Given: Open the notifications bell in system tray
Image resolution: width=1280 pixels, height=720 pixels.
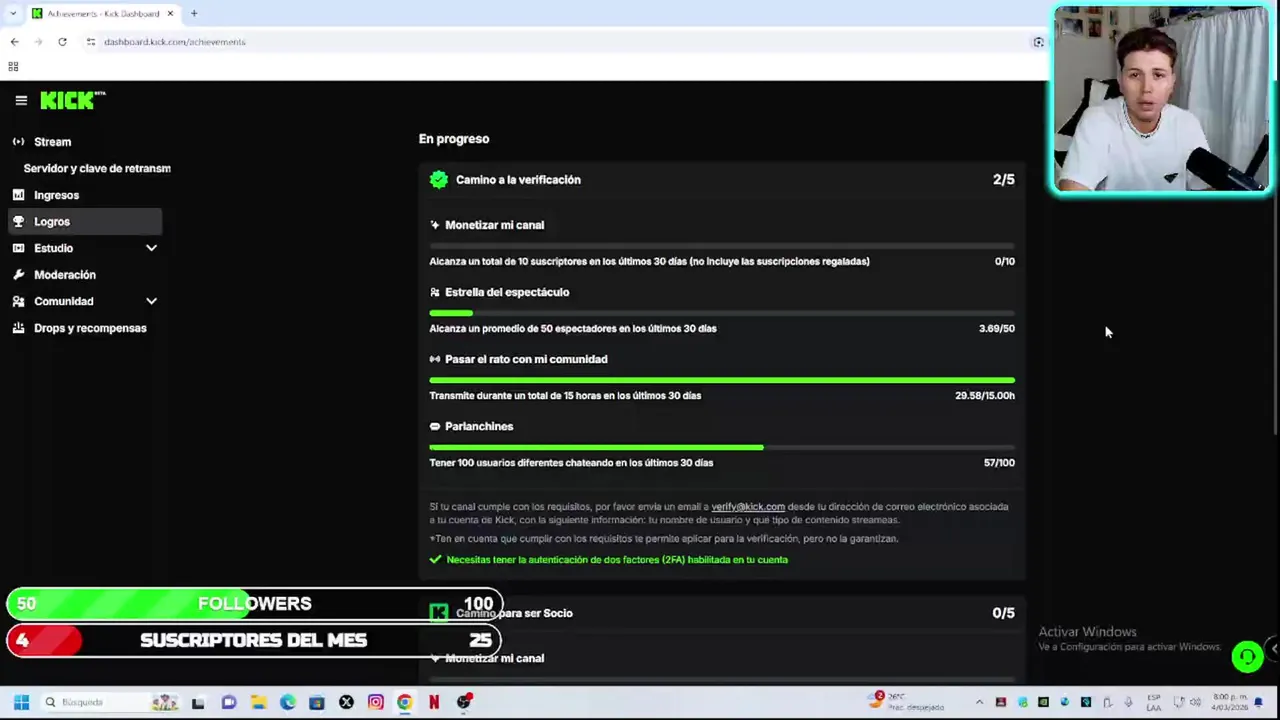Looking at the screenshot, I should click(x=1258, y=702).
